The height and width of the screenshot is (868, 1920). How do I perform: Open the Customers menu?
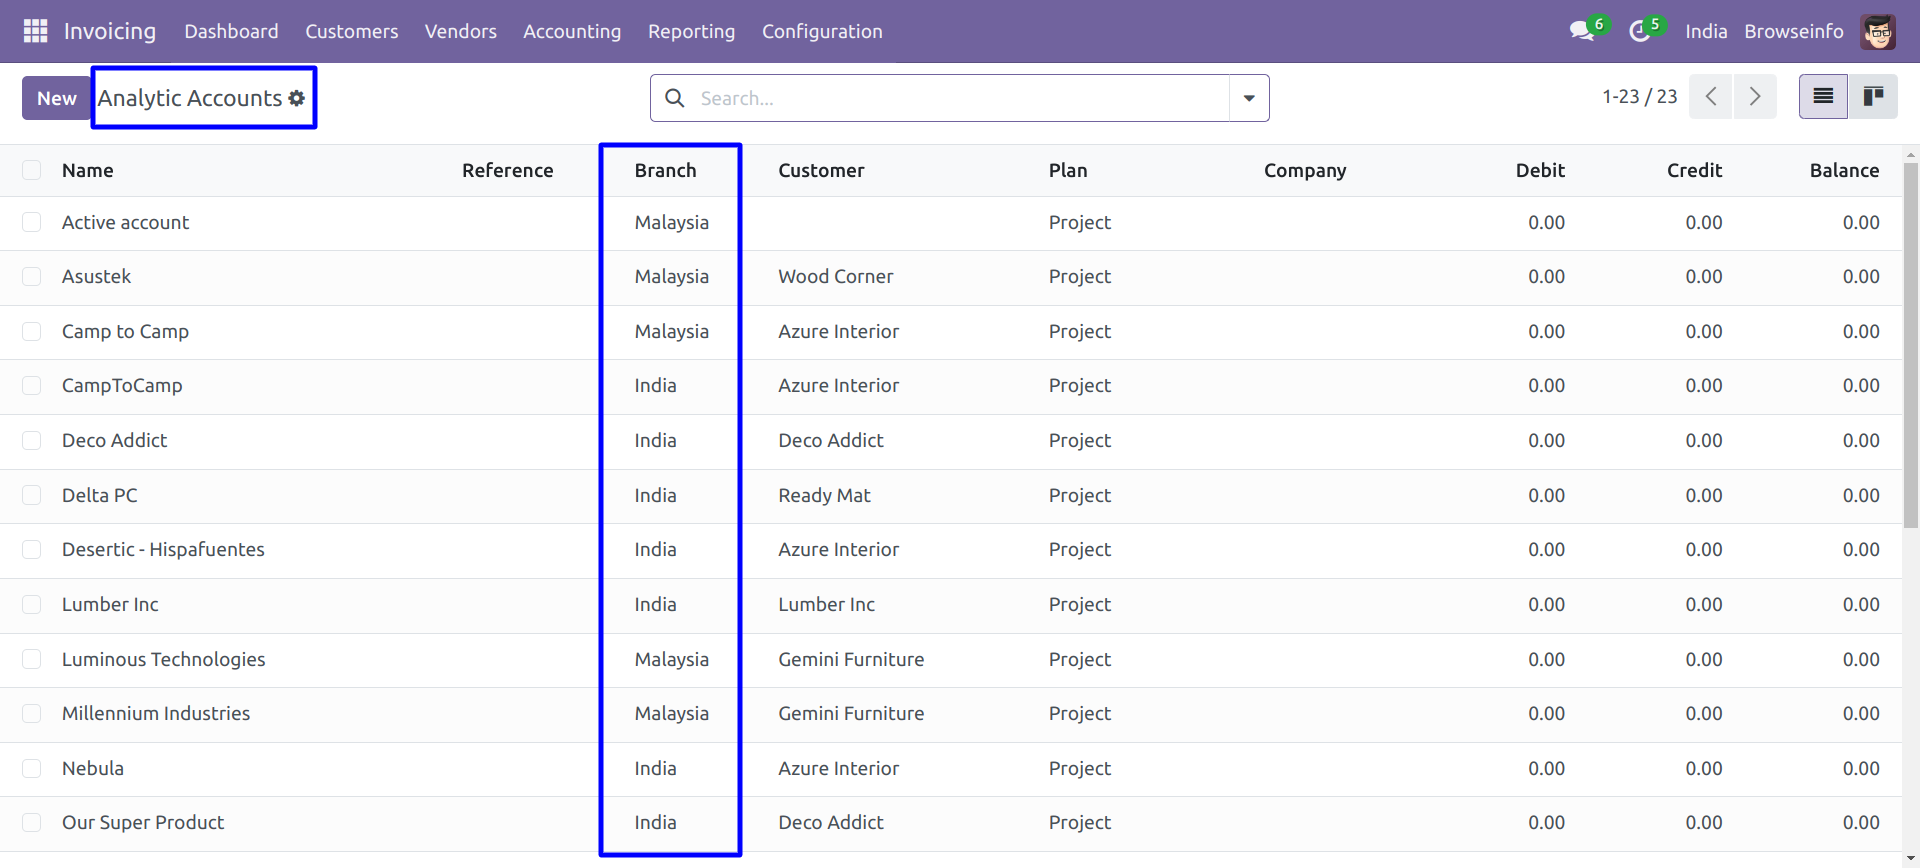pos(351,31)
